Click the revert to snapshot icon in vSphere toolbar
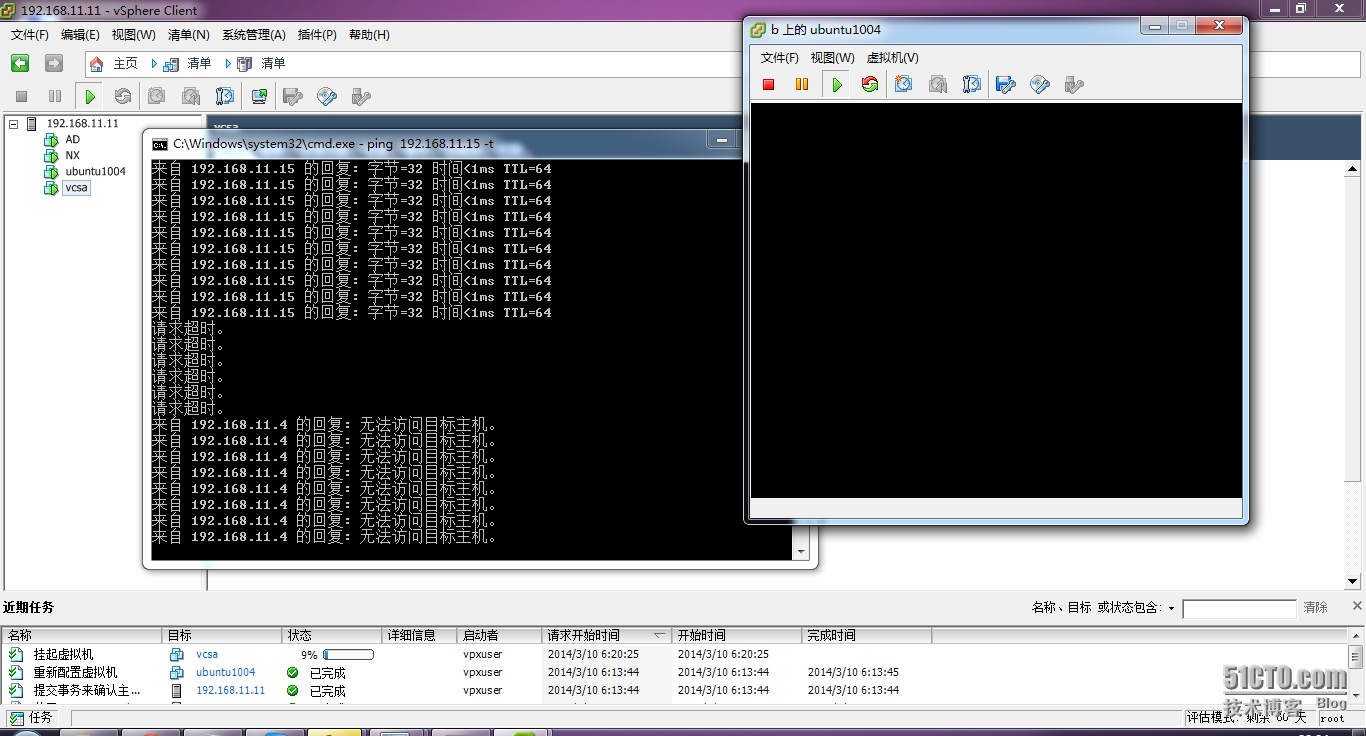The image size is (1366, 736). point(191,96)
